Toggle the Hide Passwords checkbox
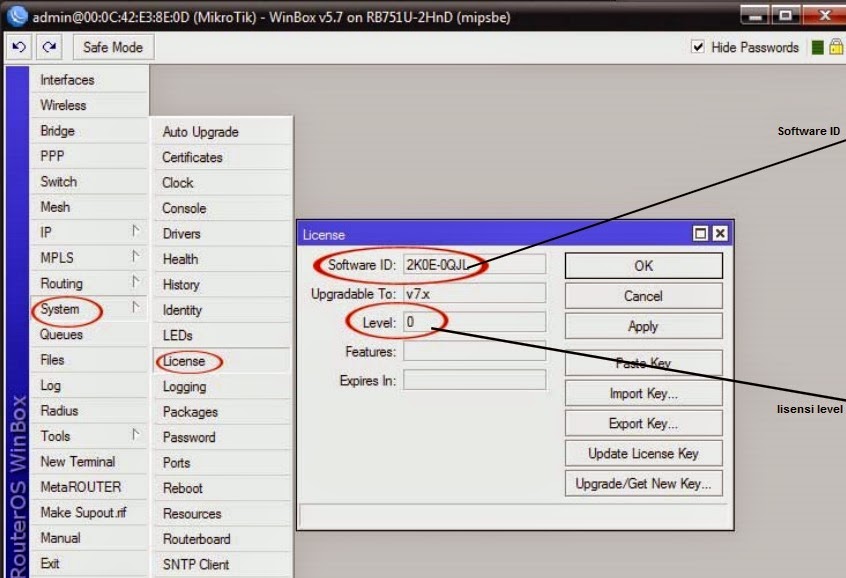 [698, 47]
